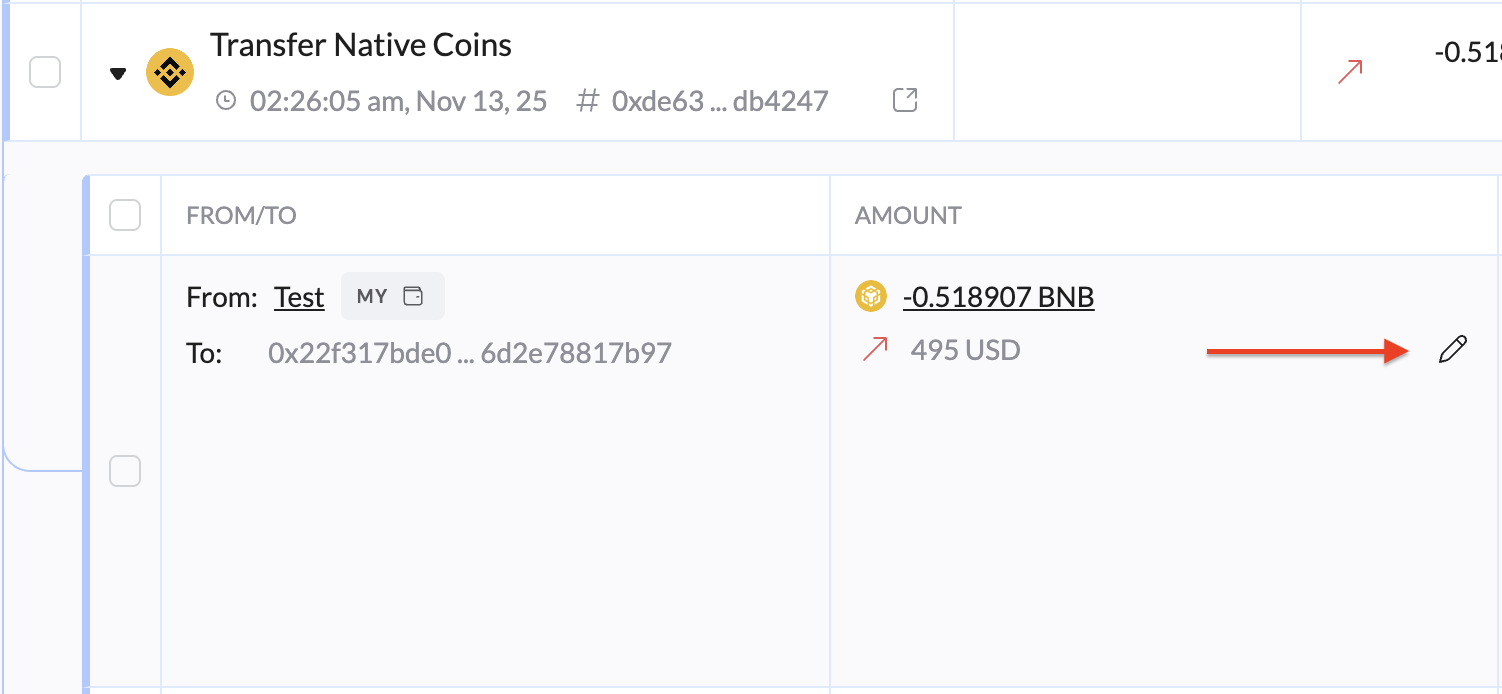Open transaction in explorer via external-link icon
This screenshot has height=694, width=1502.
(905, 100)
